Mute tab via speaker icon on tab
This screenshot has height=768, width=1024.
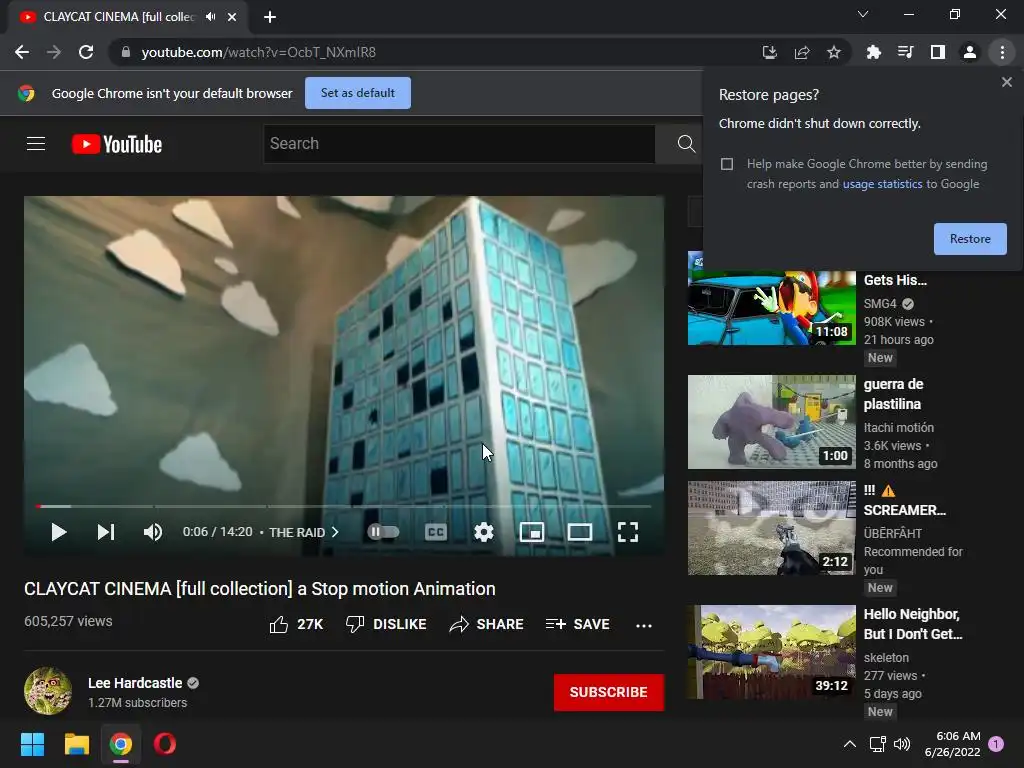[210, 17]
